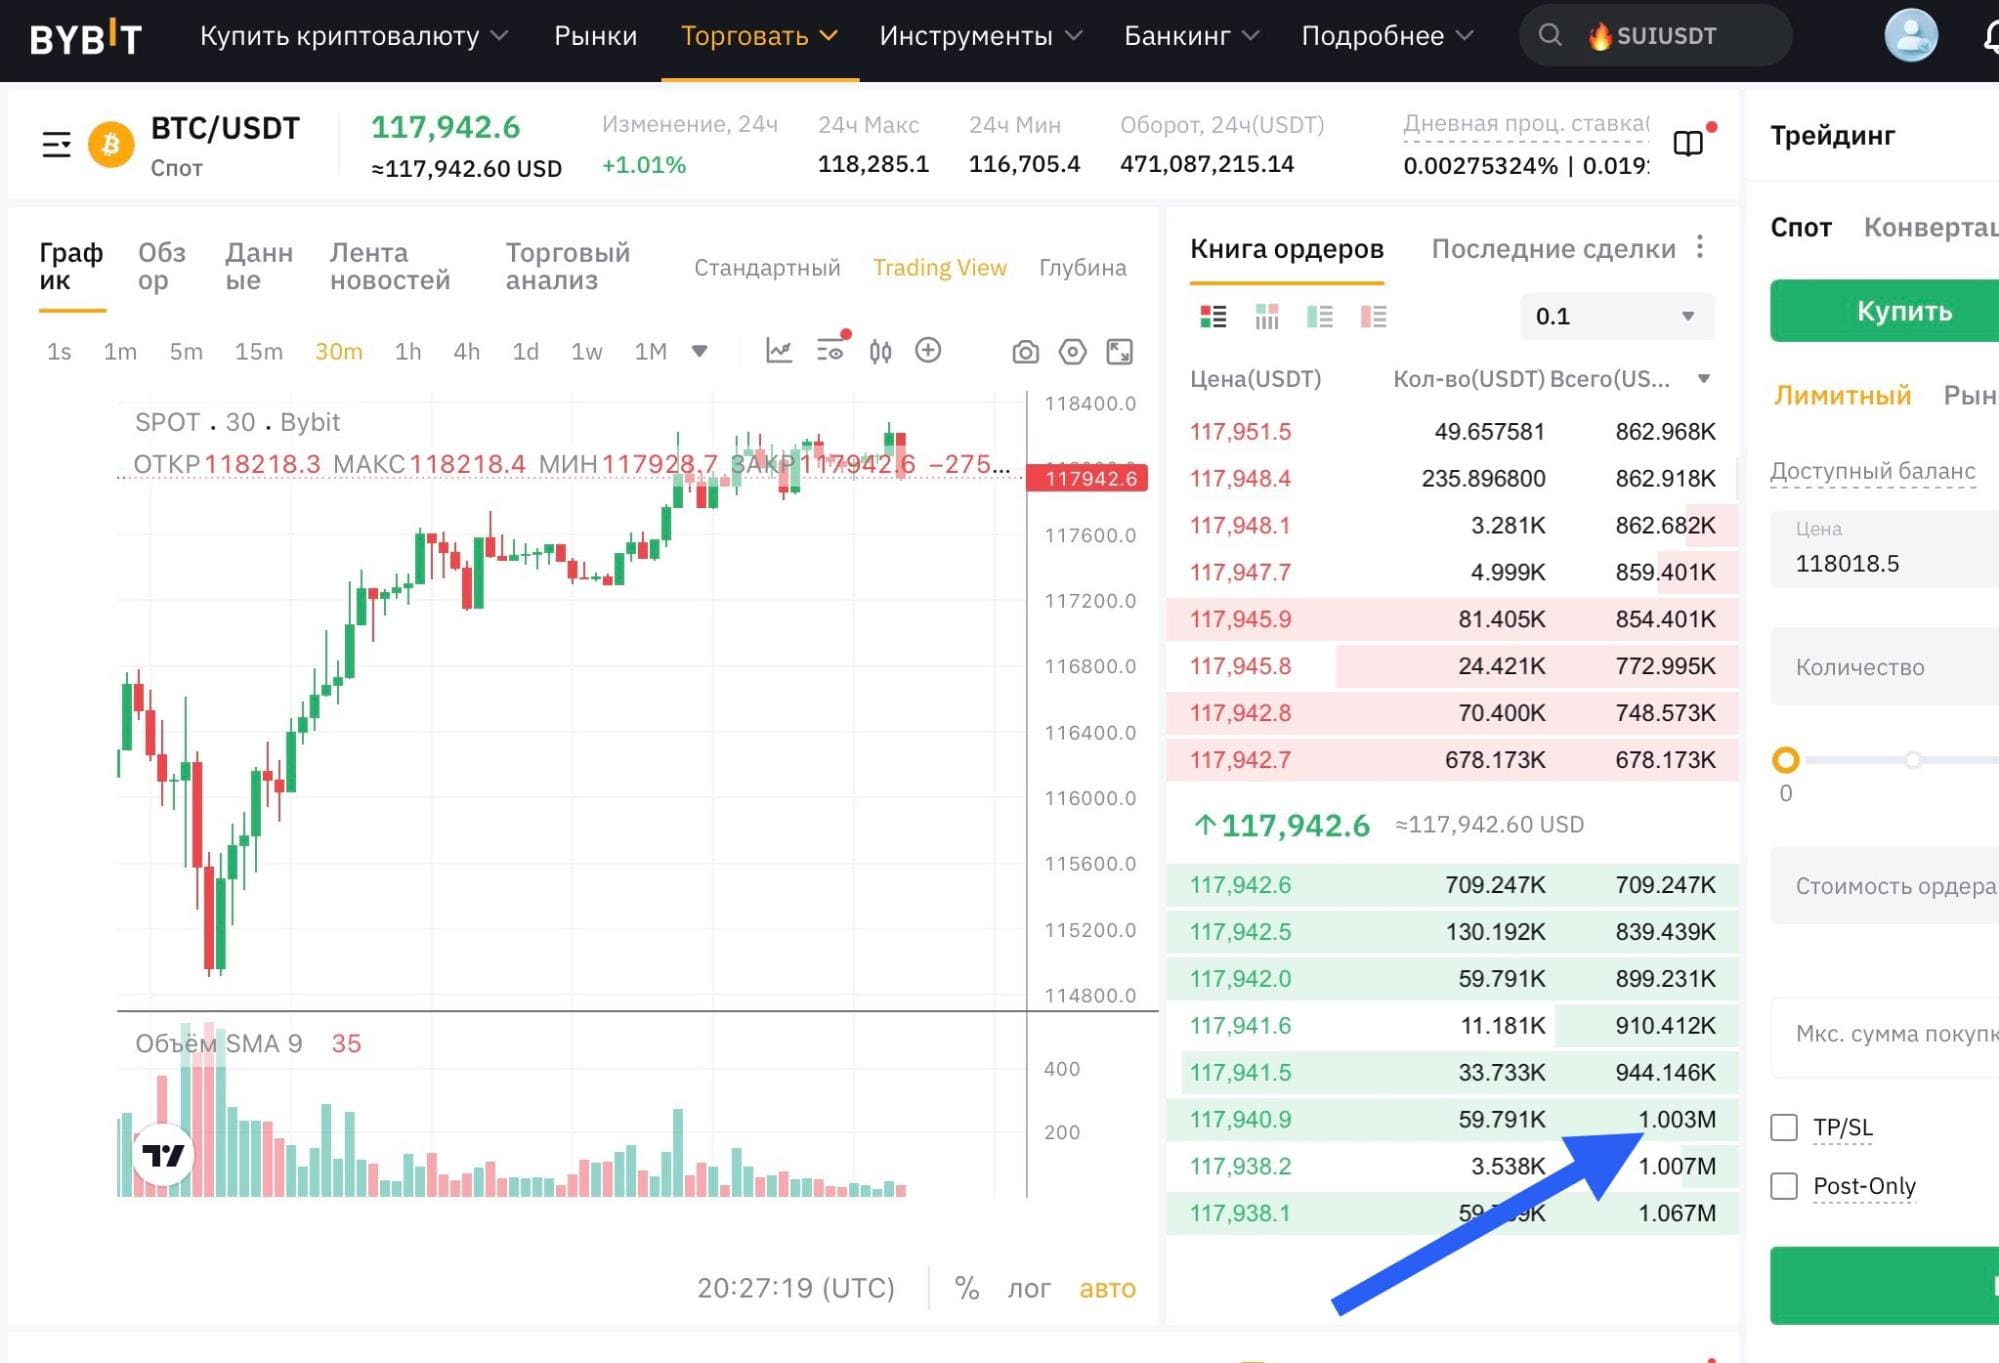Expand more timeframes arrow after 1M

coord(700,351)
